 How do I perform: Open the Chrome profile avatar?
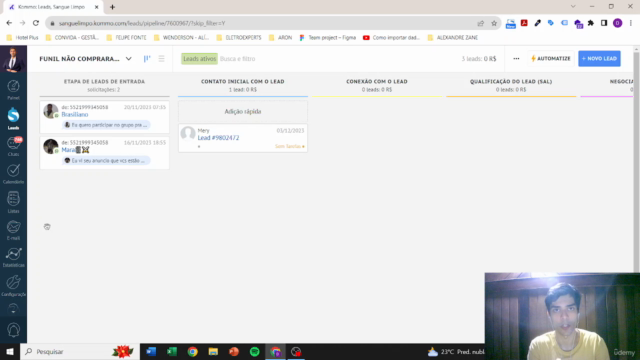tap(618, 23)
